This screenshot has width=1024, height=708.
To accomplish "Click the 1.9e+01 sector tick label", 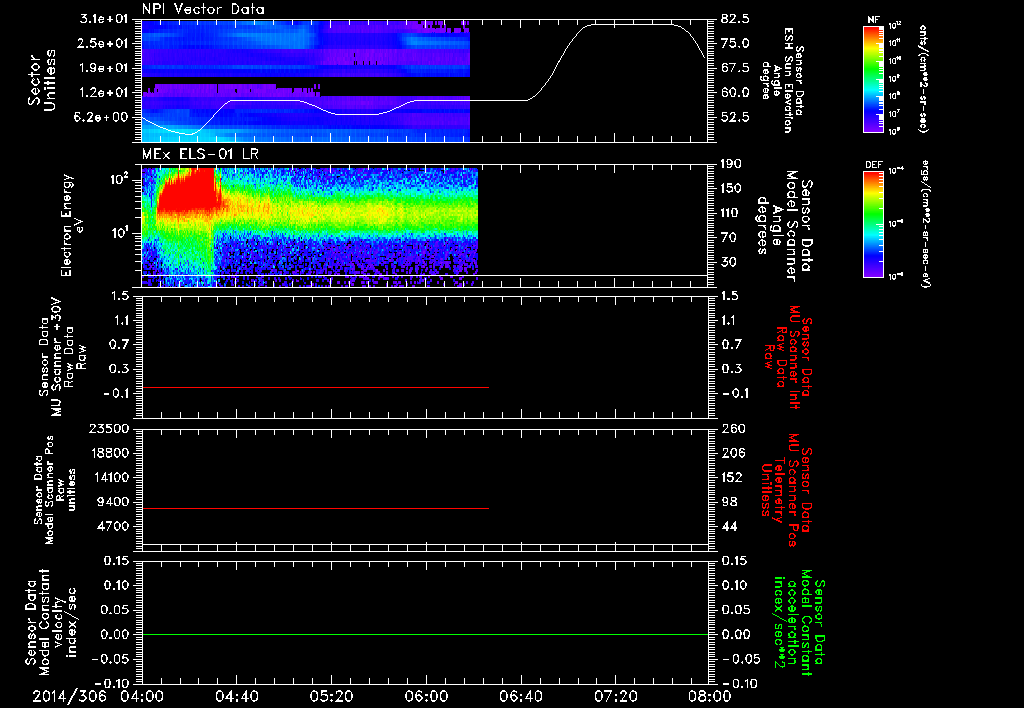I will [x=104, y=68].
